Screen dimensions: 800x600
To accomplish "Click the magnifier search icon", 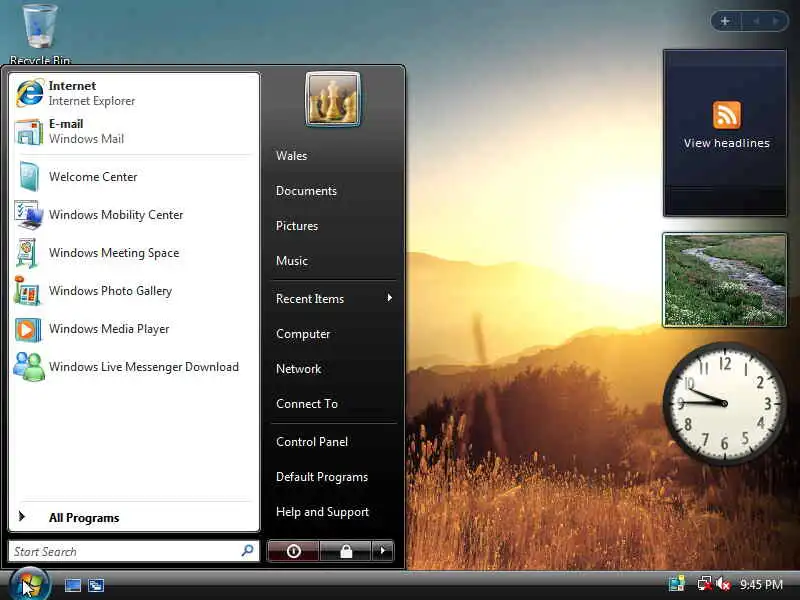I will [247, 551].
